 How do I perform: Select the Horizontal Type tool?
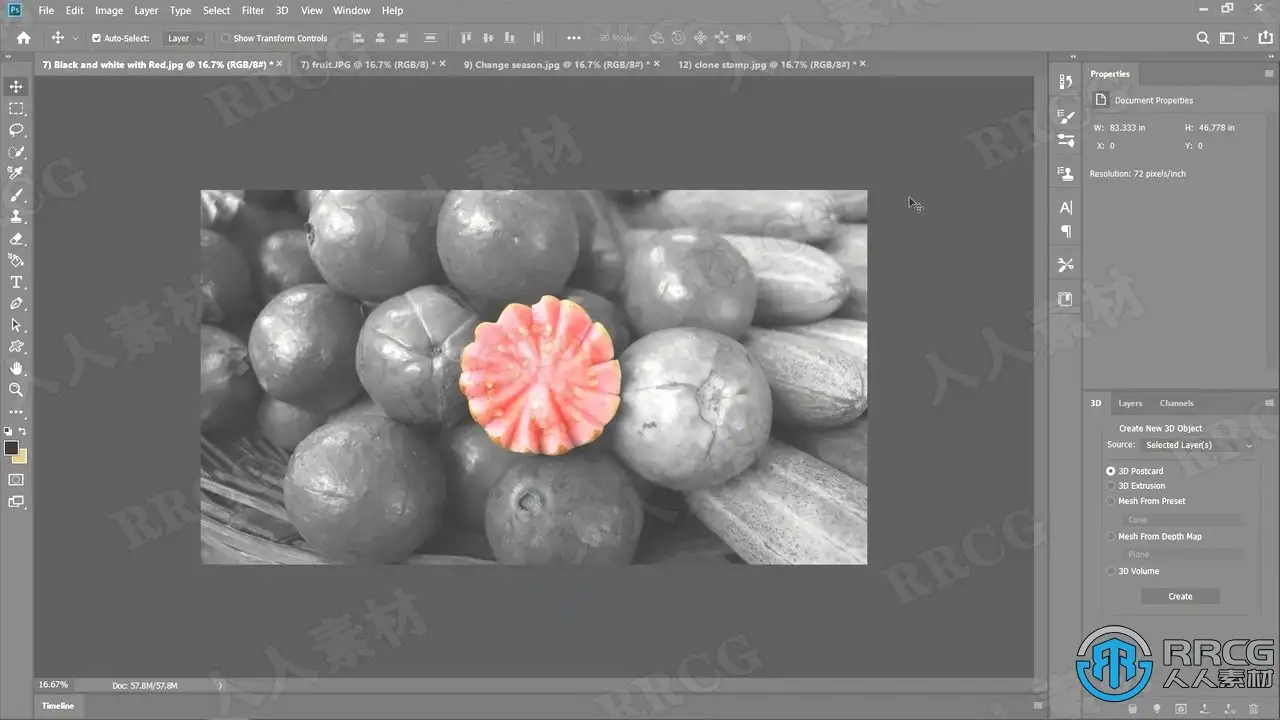point(16,282)
